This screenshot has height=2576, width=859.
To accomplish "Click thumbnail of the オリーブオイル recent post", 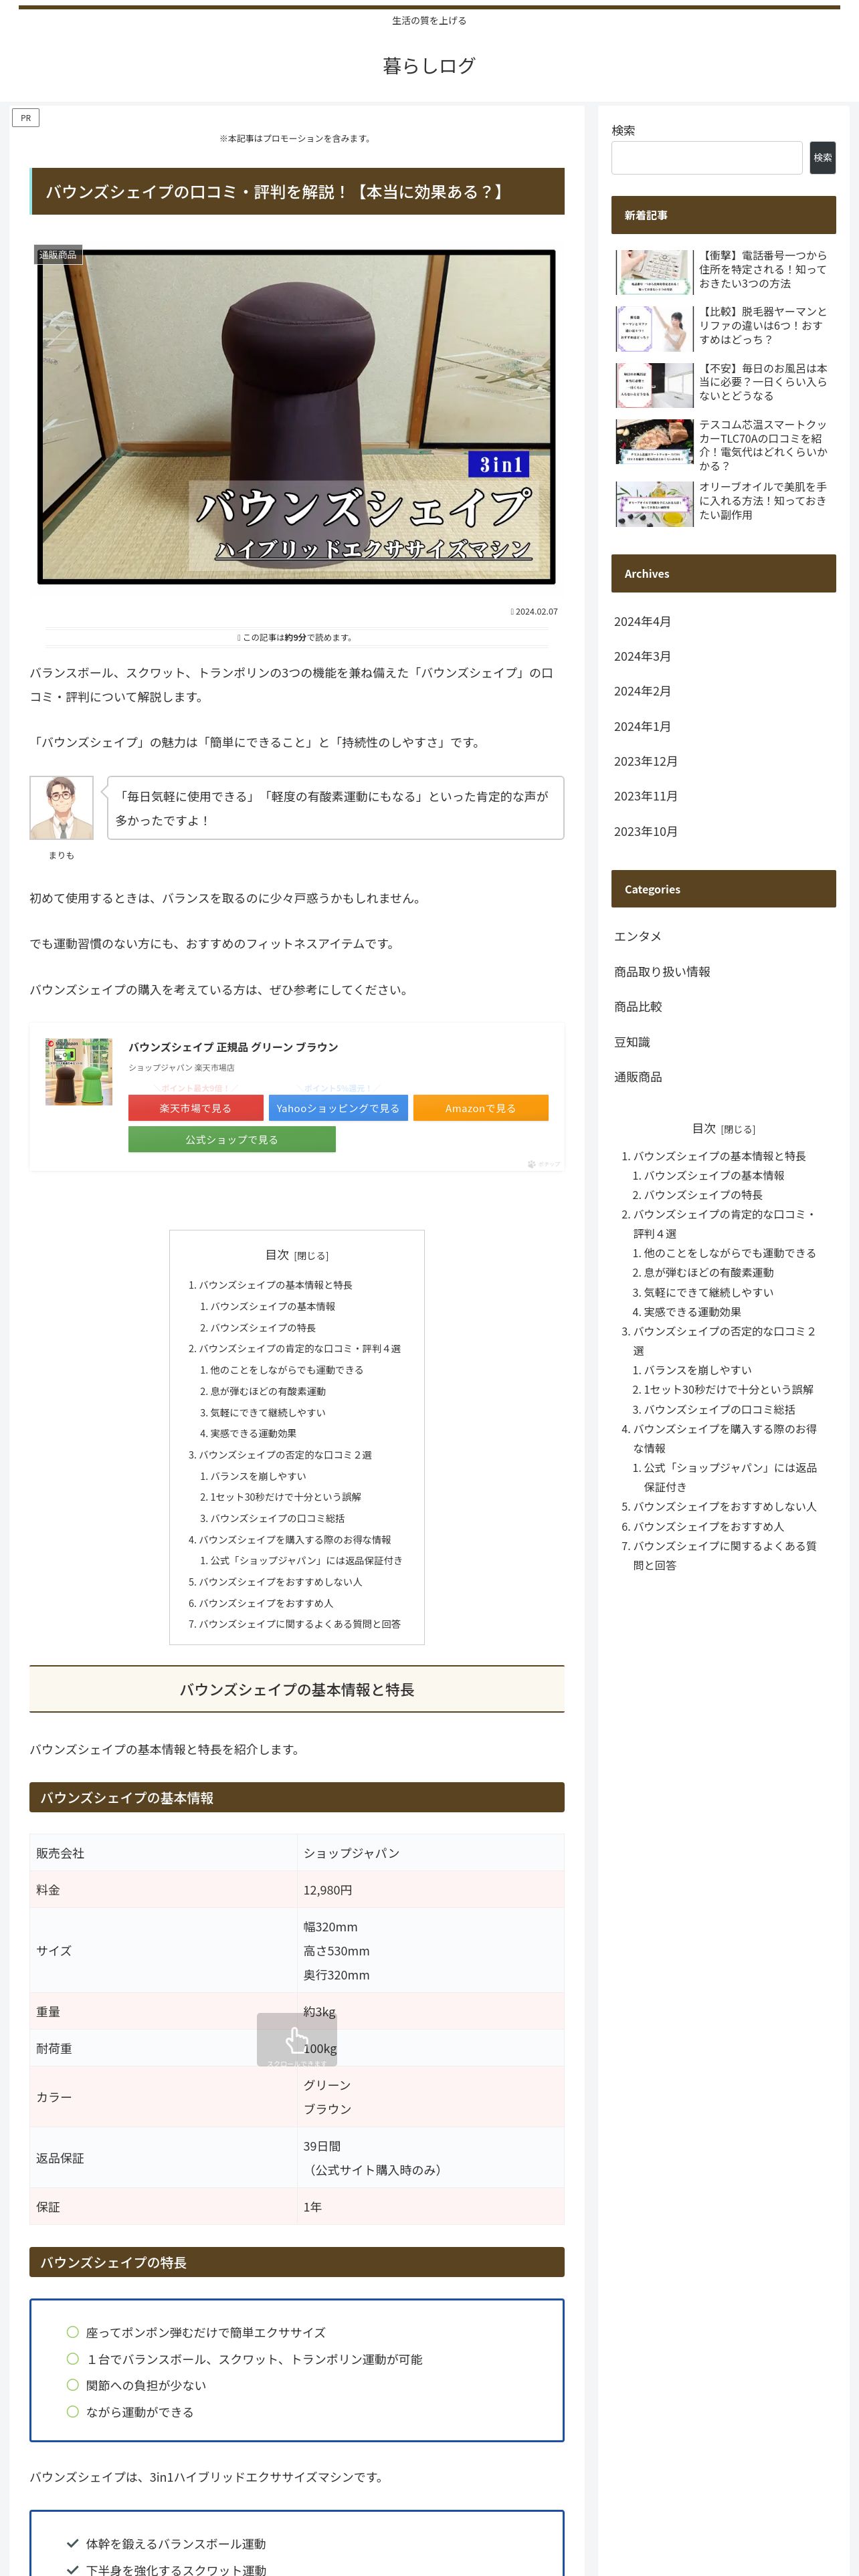I will [x=654, y=504].
